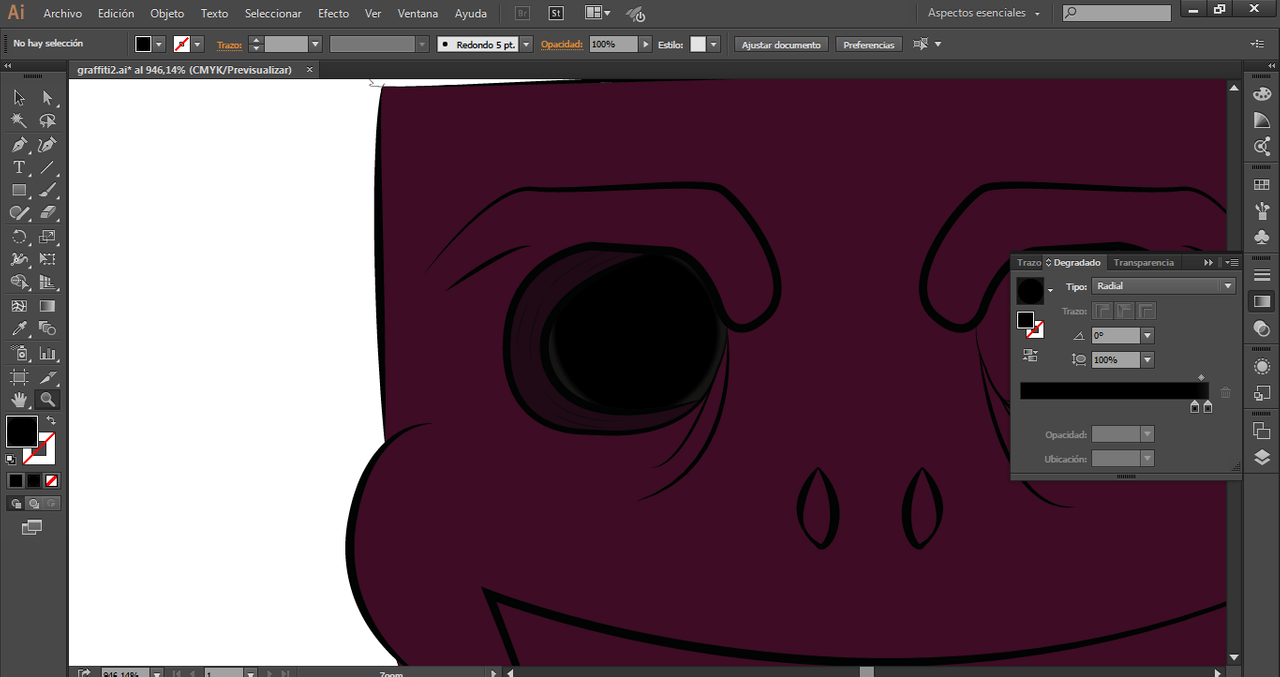Set paint mode to Gradient in toolbox
Screen dimensions: 1280x677
click(33, 481)
